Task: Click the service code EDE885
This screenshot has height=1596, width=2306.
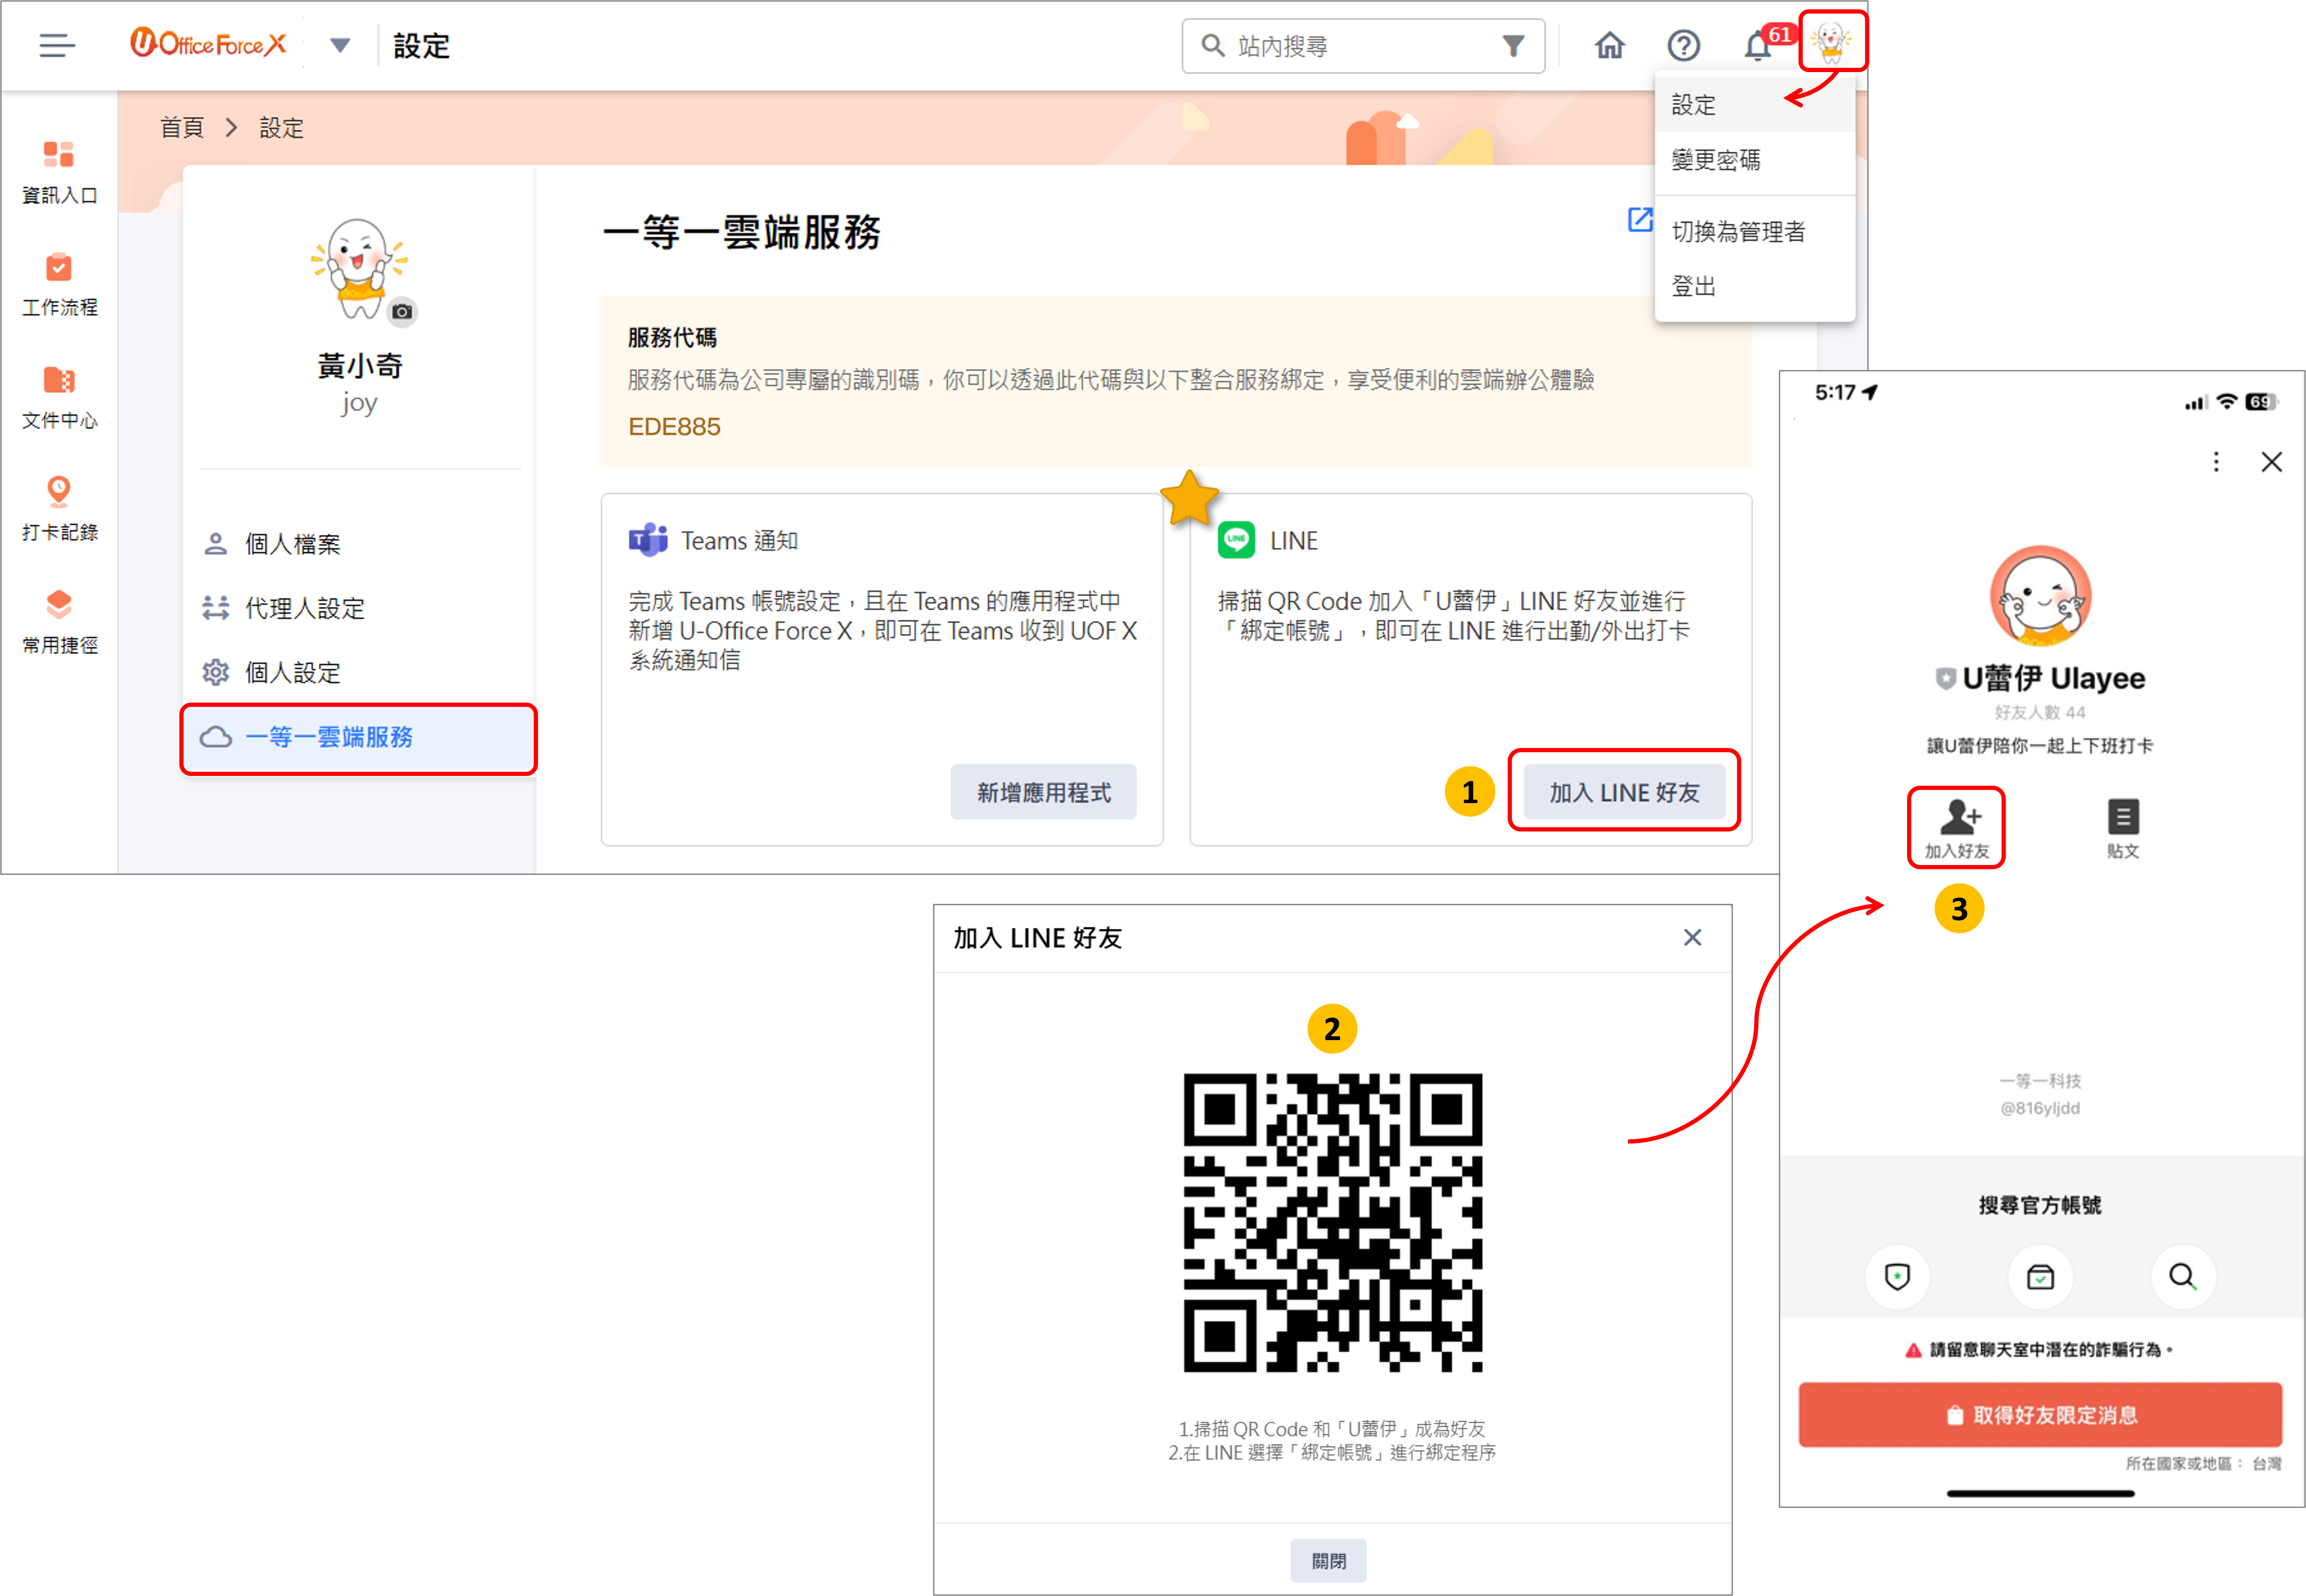Action: tap(674, 427)
